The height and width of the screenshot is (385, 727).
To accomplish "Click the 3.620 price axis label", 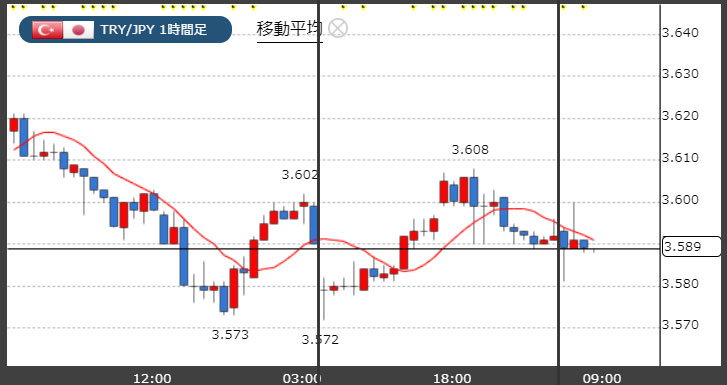I will pos(680,116).
